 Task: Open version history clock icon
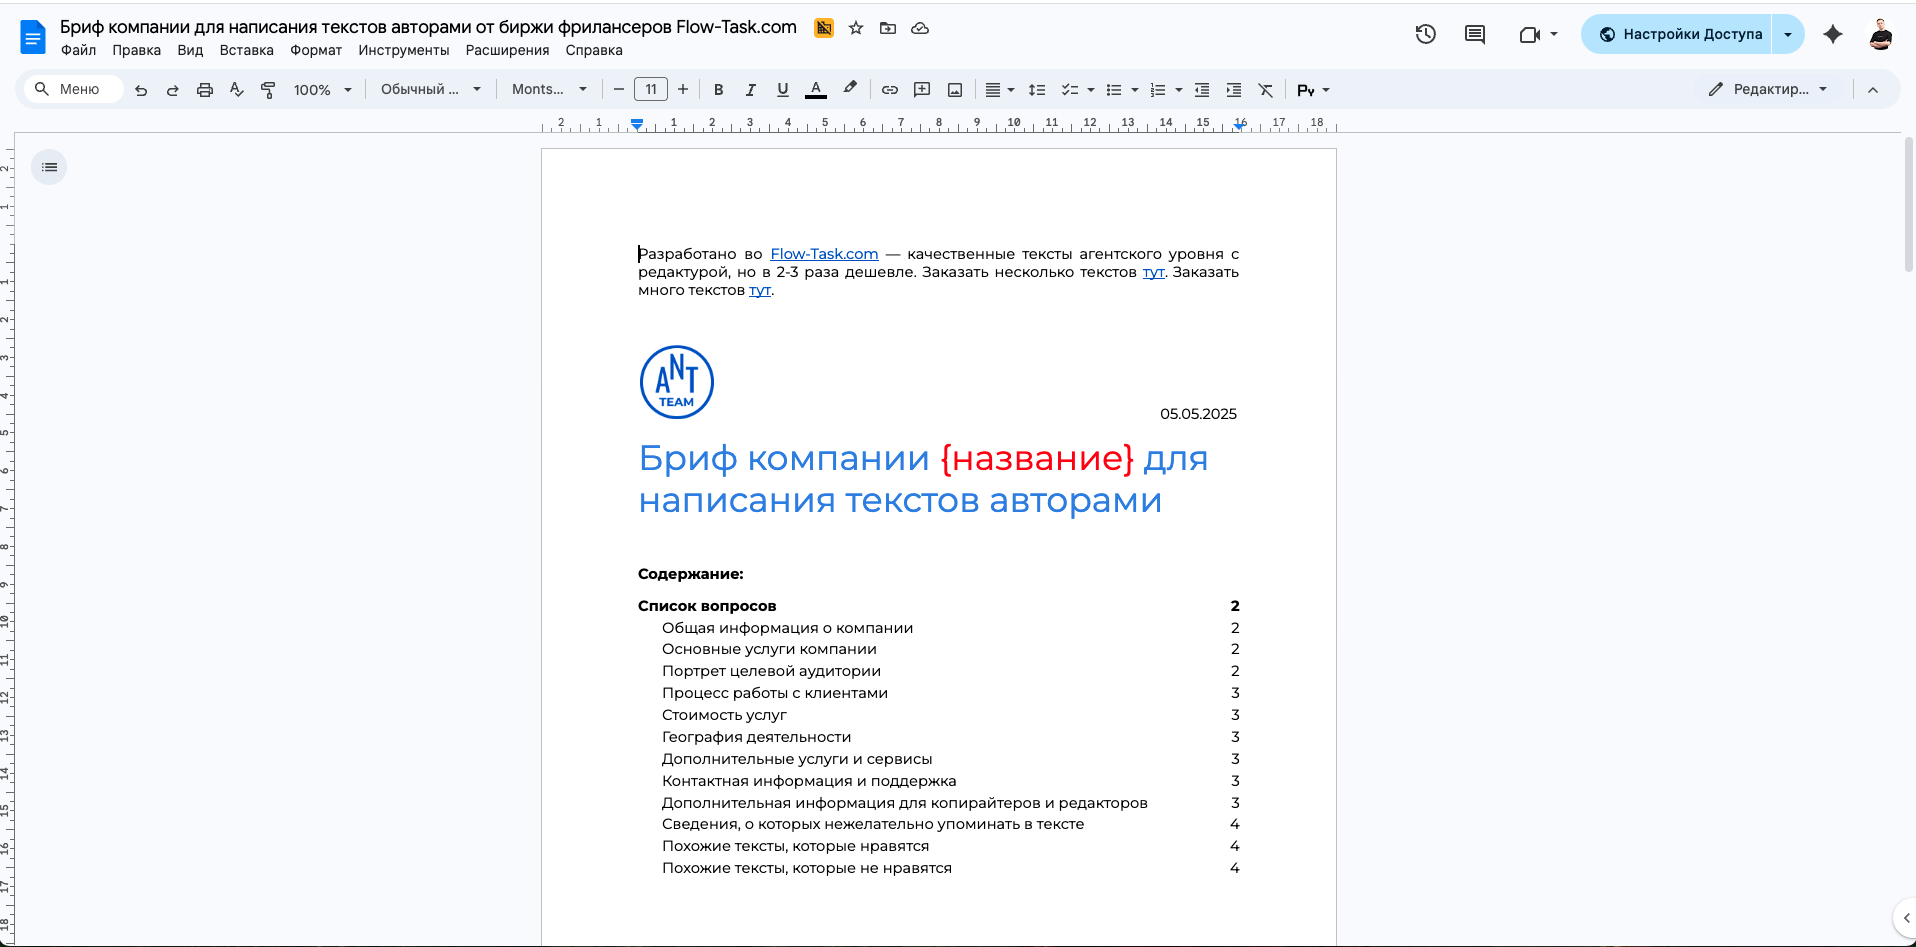coord(1425,34)
